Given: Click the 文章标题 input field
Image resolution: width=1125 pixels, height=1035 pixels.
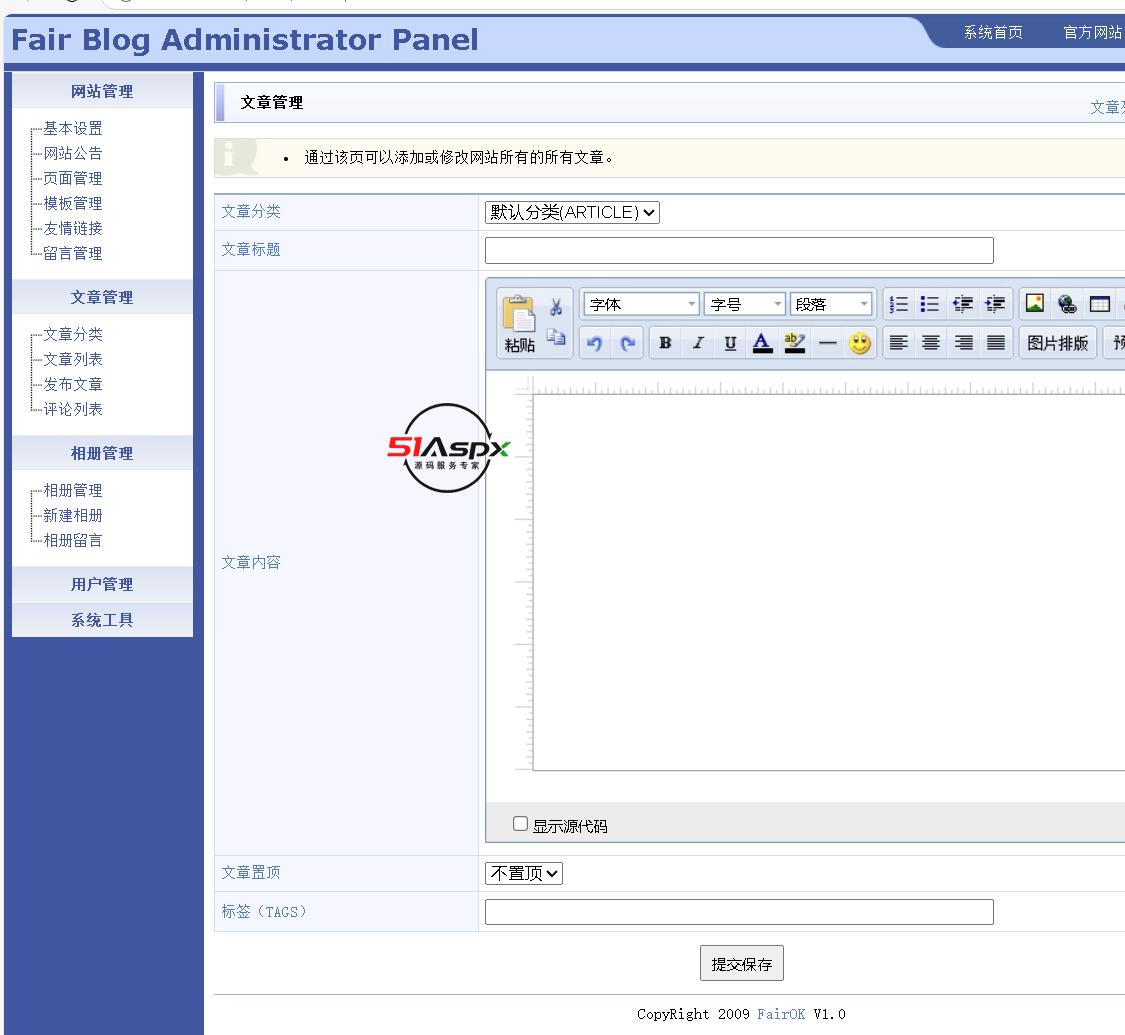Looking at the screenshot, I should click(x=739, y=250).
